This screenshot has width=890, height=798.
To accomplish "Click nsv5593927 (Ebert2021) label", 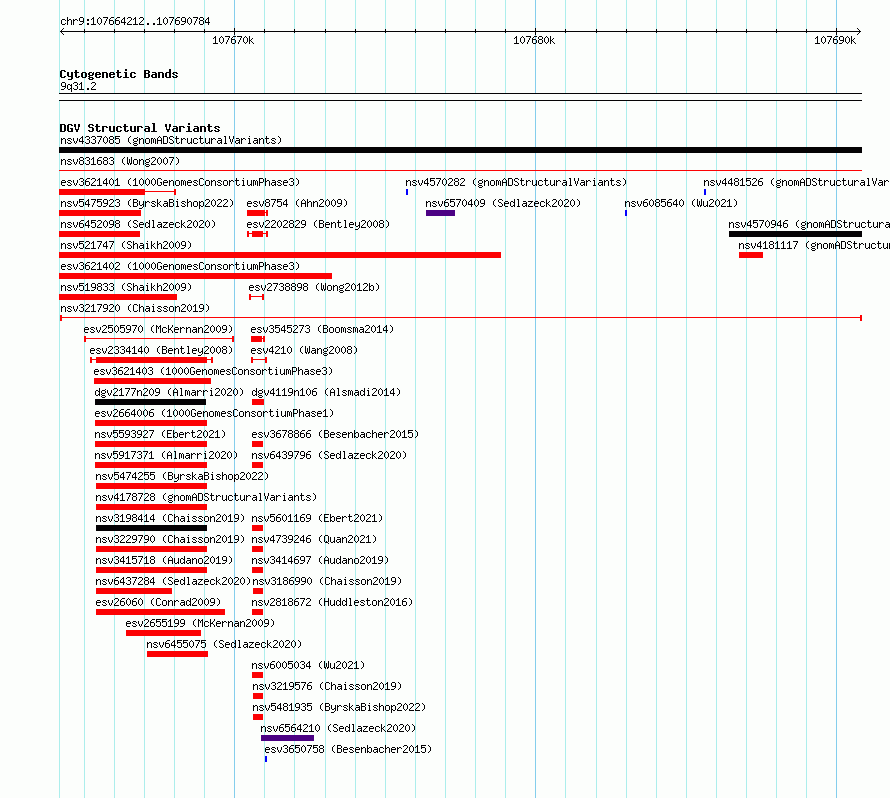I will coord(160,434).
